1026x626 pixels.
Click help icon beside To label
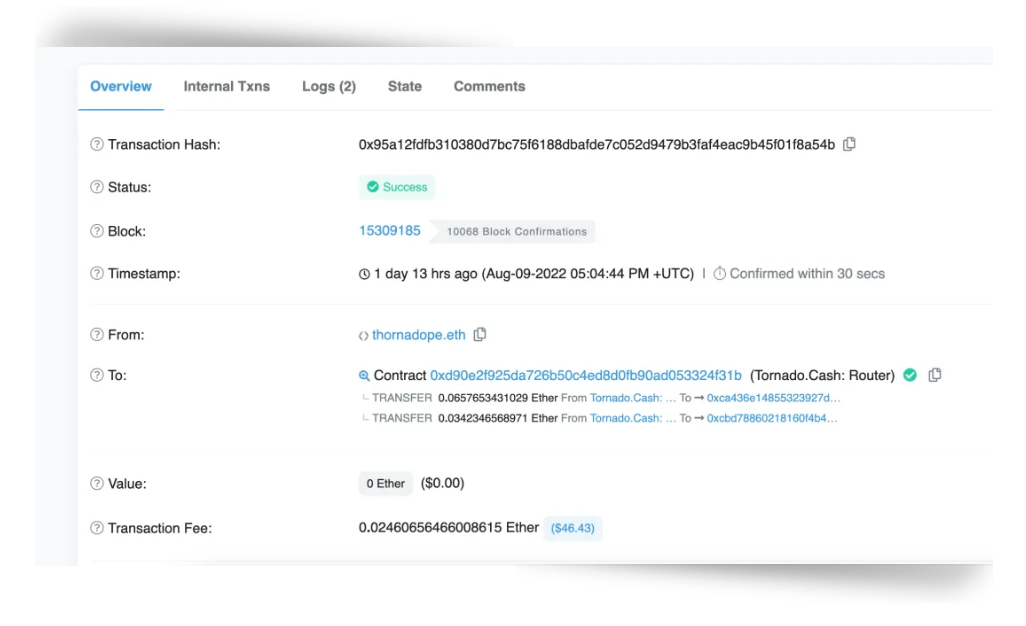coord(97,375)
